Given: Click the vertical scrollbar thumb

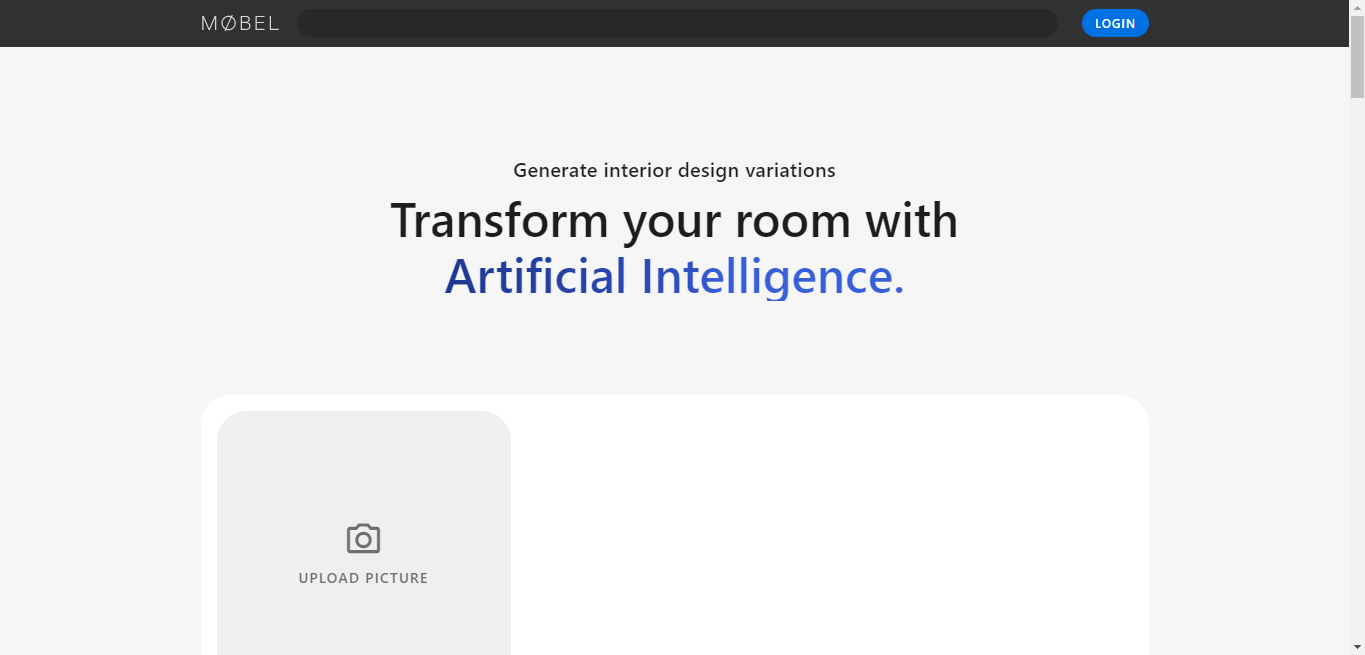Looking at the screenshot, I should click(1357, 56).
